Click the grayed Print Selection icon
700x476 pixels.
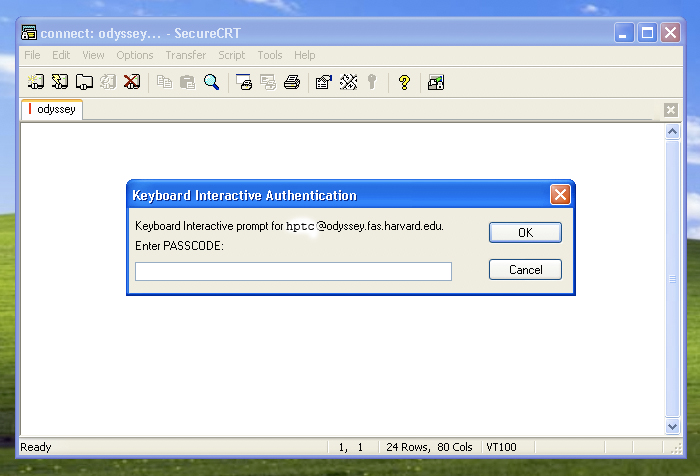tap(268, 82)
